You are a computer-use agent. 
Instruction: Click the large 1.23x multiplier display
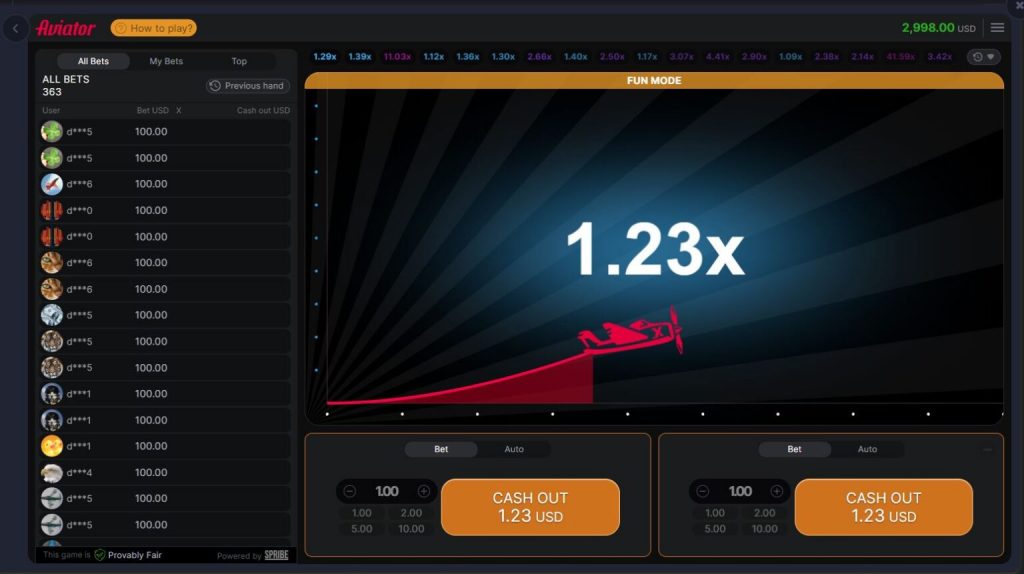pyautogui.click(x=654, y=249)
